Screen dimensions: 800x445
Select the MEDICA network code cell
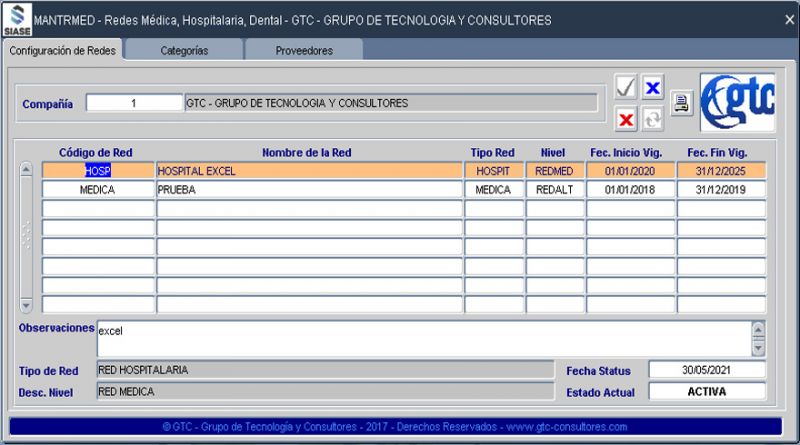98,190
